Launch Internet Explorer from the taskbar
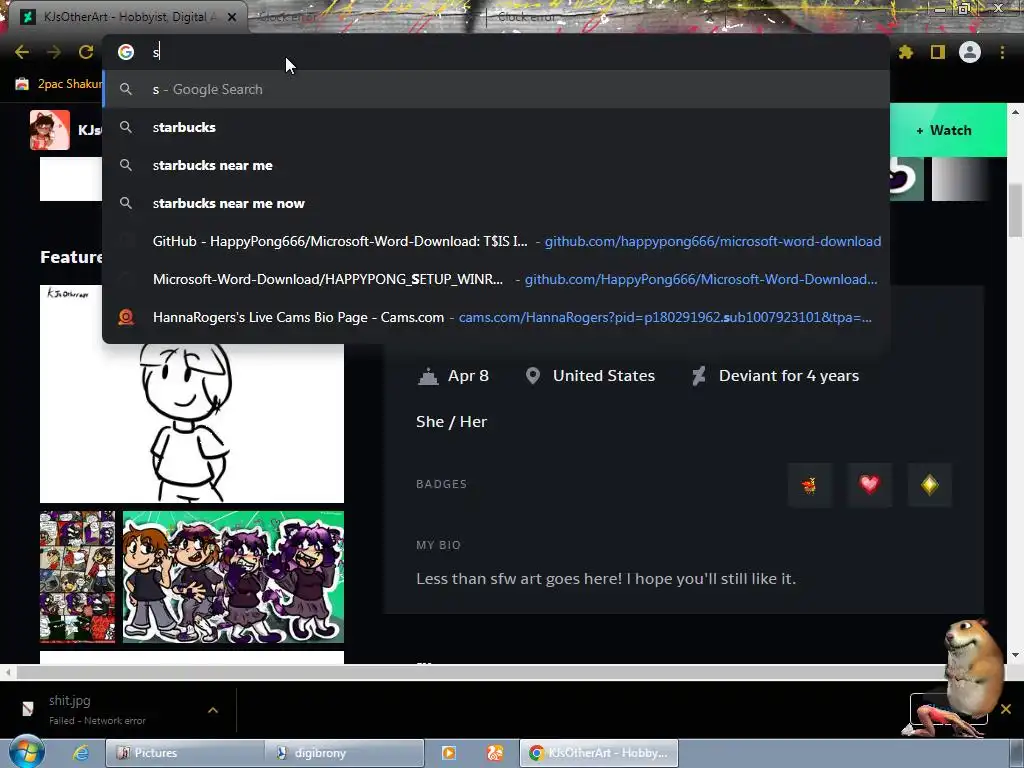 [80, 753]
